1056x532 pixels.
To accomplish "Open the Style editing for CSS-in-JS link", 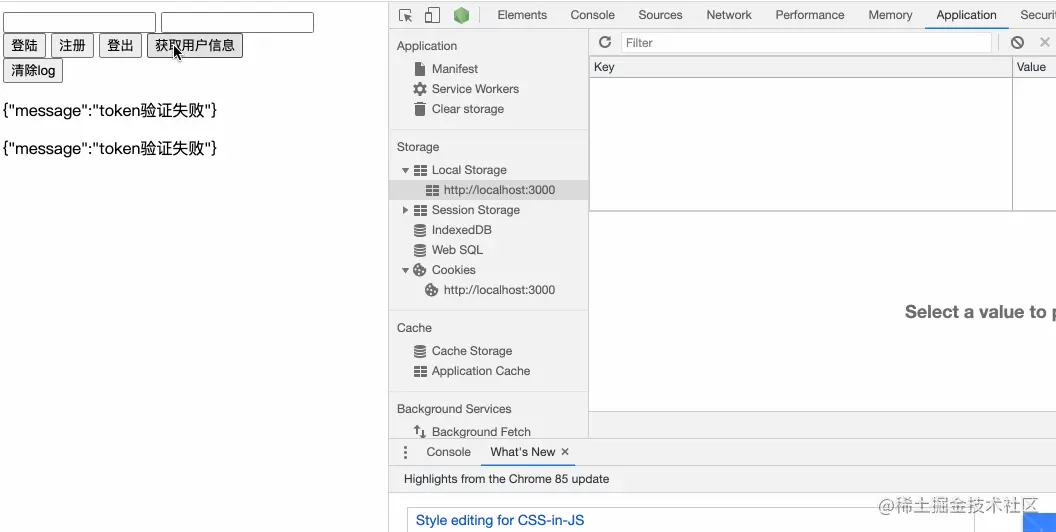I will pyautogui.click(x=500, y=520).
